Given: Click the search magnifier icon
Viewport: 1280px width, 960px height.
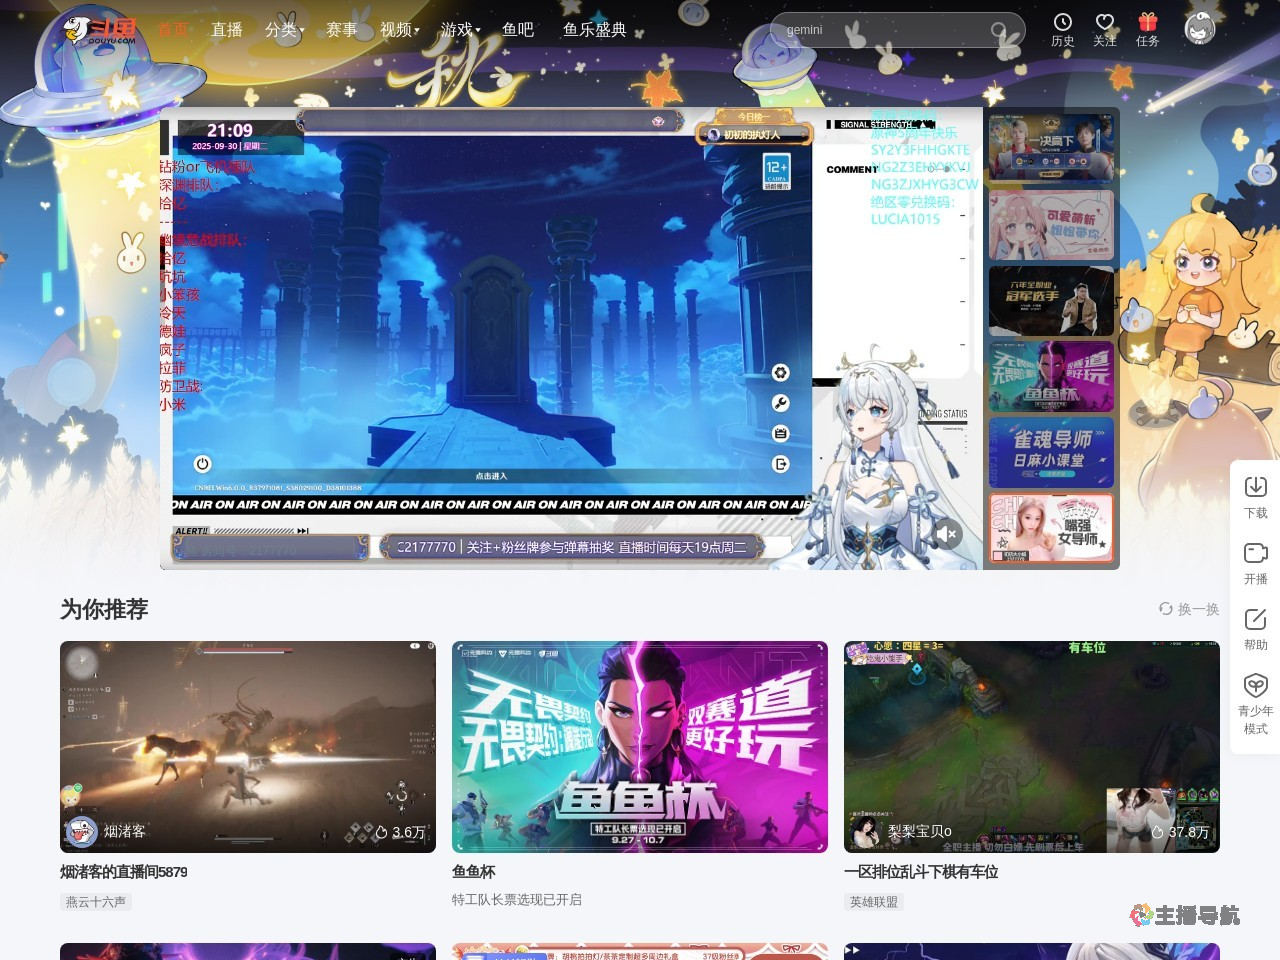Looking at the screenshot, I should [x=999, y=30].
